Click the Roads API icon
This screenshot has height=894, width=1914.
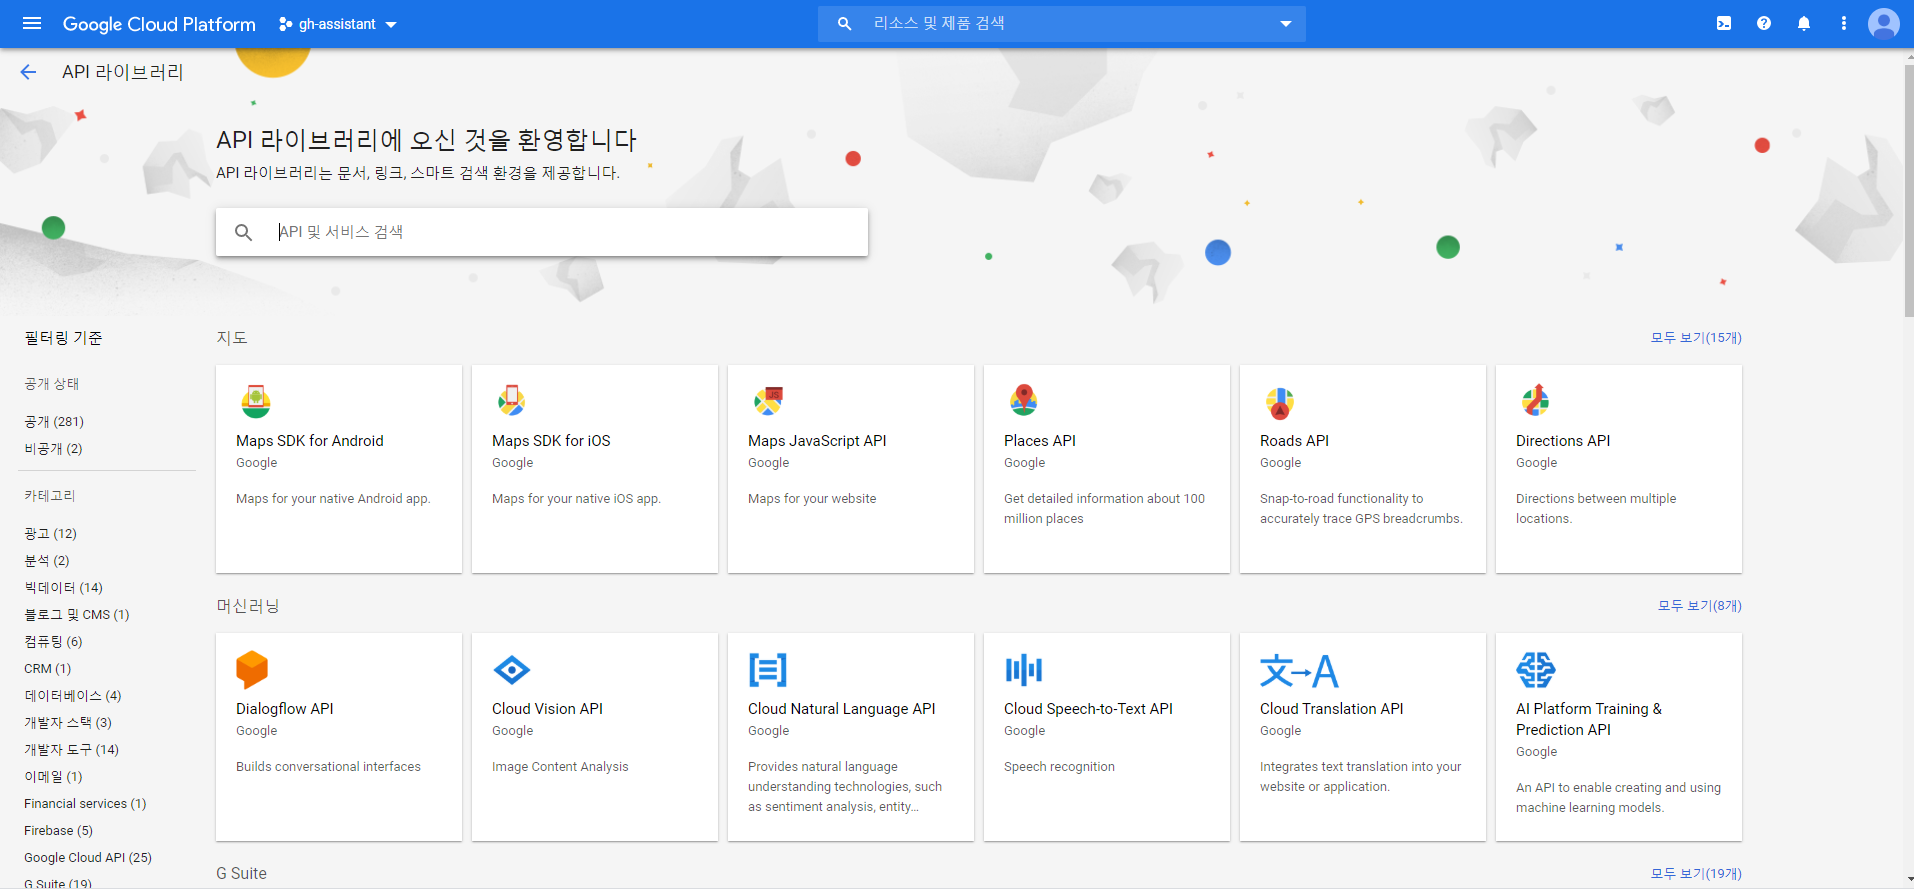click(x=1280, y=402)
